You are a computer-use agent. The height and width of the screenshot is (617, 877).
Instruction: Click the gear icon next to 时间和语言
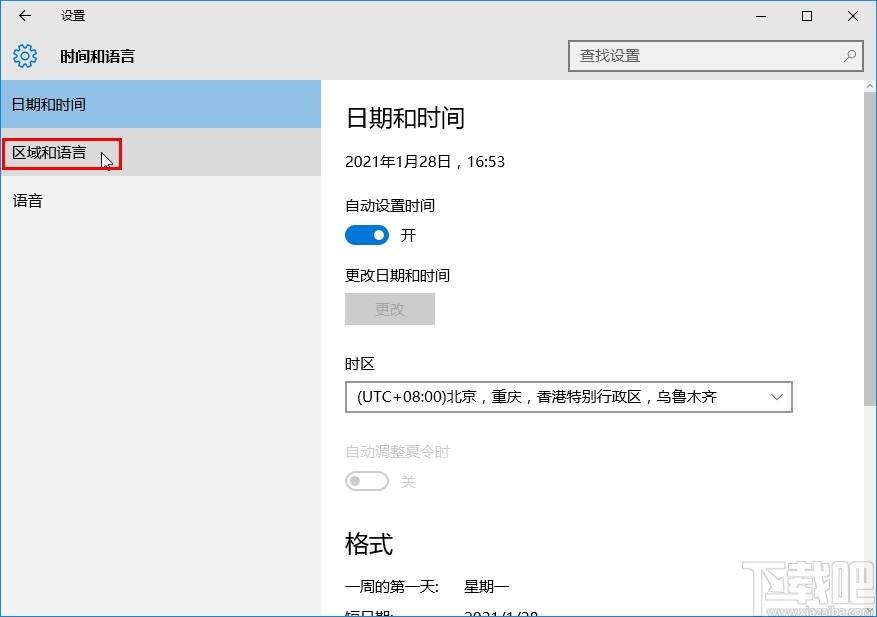coord(24,56)
